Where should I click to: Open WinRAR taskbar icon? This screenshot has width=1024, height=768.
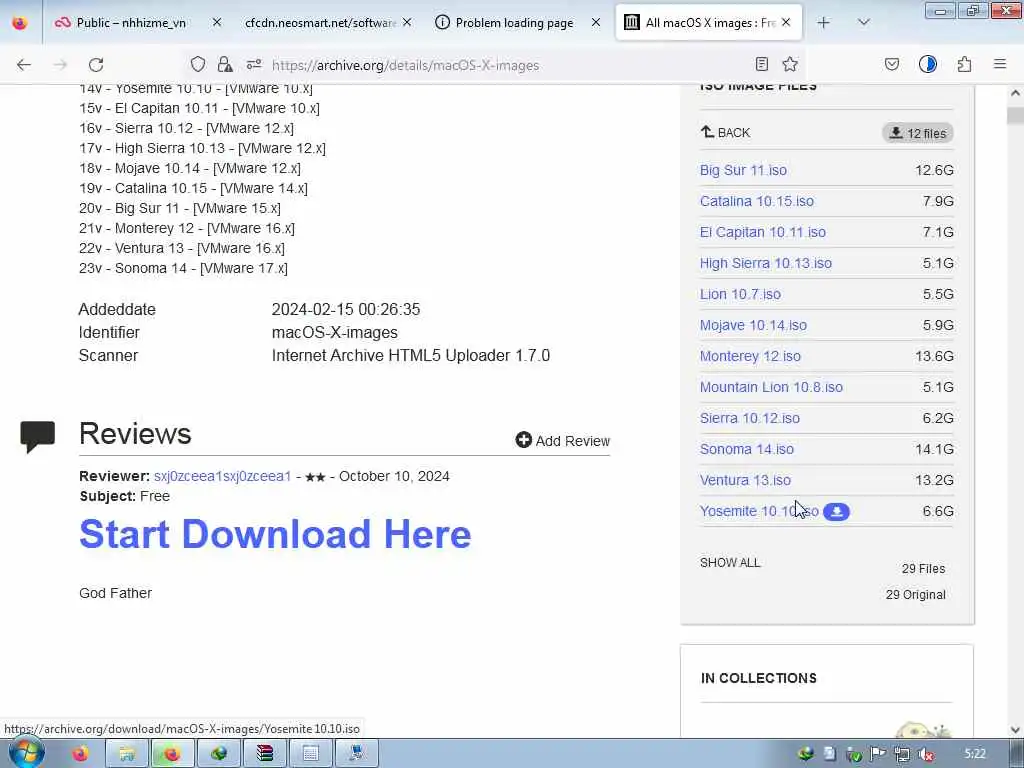(x=264, y=754)
